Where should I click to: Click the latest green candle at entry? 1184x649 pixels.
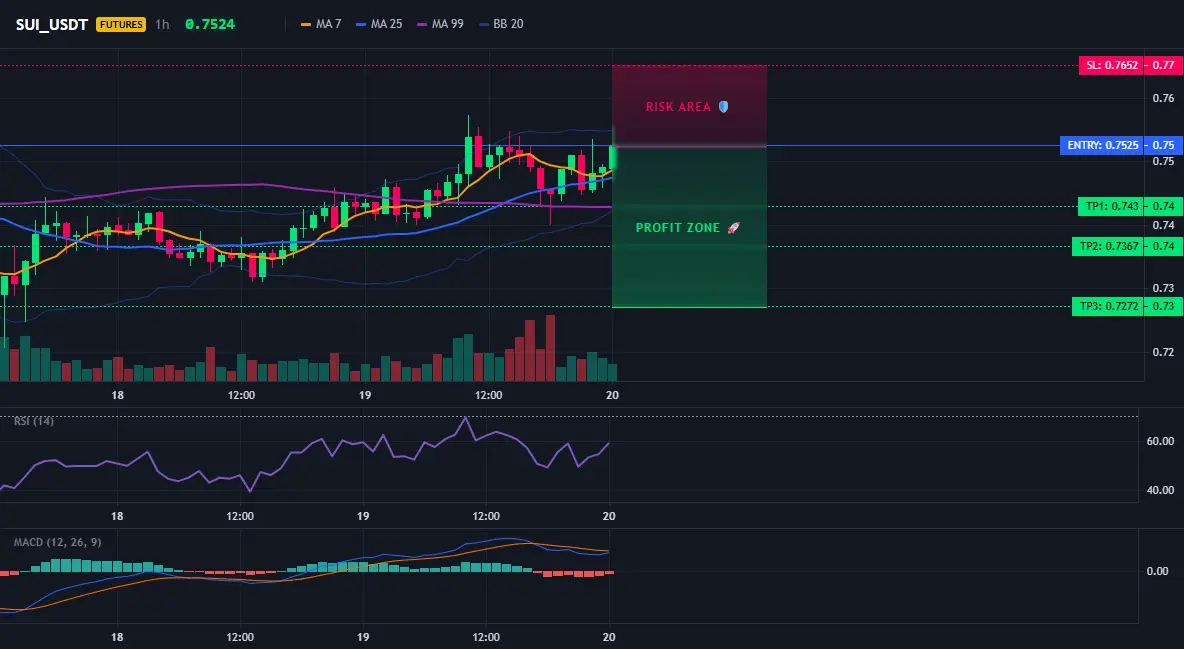click(x=613, y=157)
